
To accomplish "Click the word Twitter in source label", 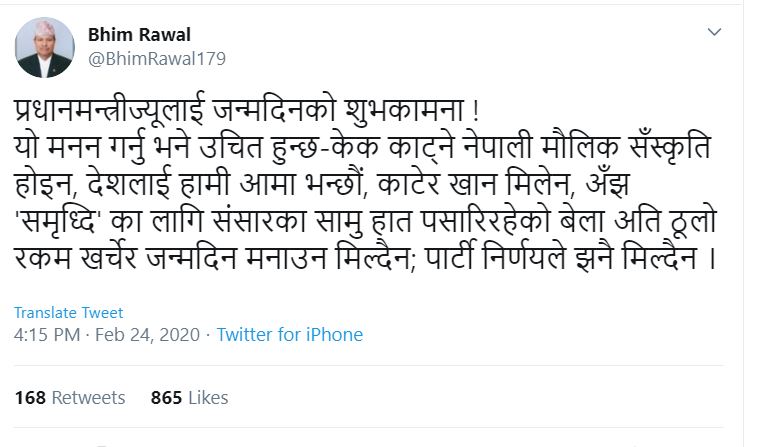I will click(244, 334).
